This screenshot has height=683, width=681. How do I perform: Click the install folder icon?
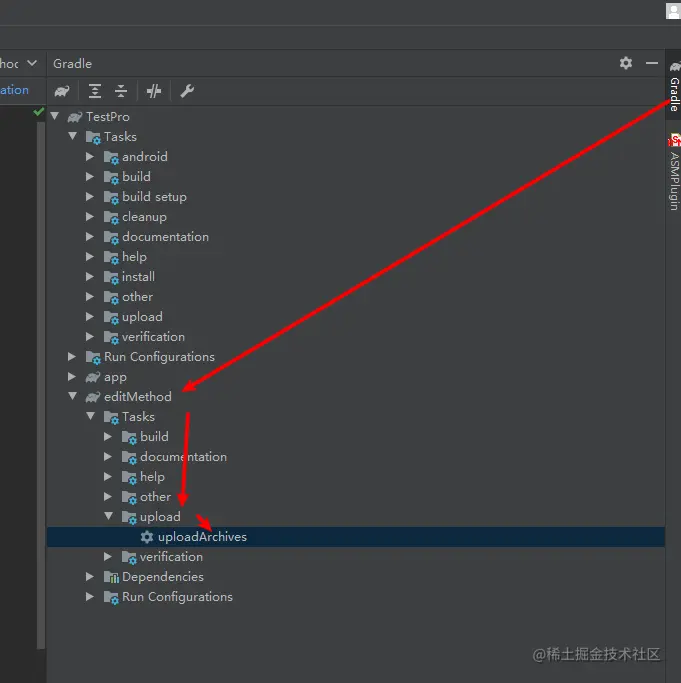(x=111, y=277)
